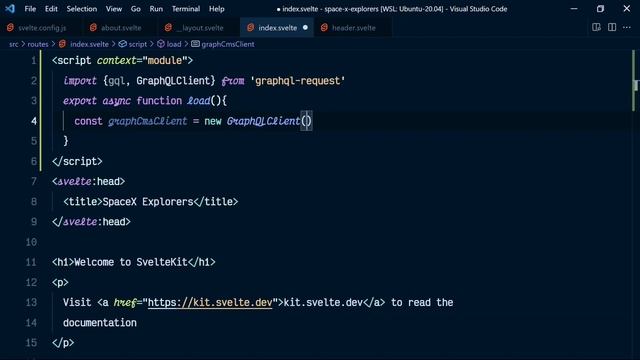Click the graphCmsClient breadcrumb
This screenshot has width=640, height=360.
(228, 44)
